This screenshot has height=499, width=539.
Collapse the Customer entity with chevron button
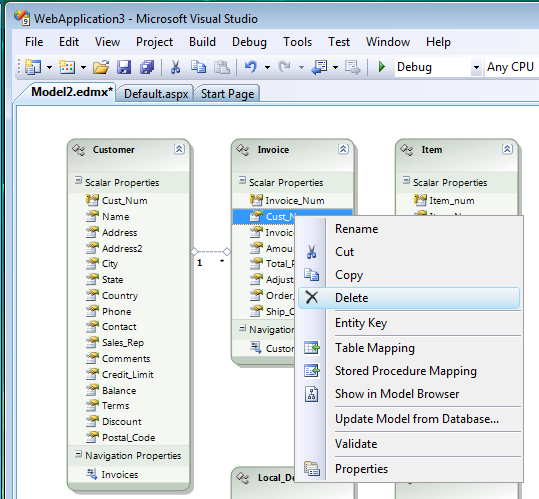pyautogui.click(x=179, y=149)
